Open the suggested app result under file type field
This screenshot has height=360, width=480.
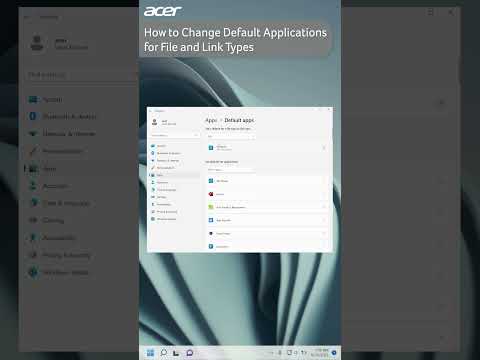[x=267, y=148]
